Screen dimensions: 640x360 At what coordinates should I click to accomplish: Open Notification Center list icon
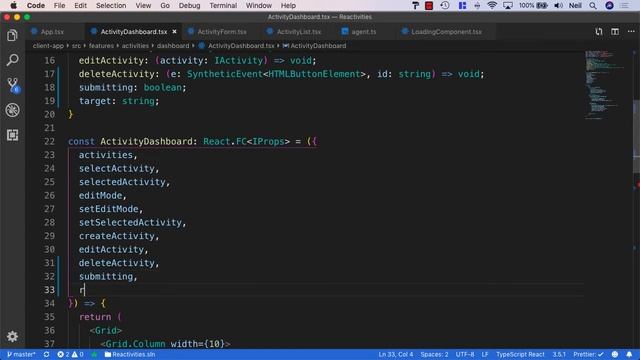(624, 5)
